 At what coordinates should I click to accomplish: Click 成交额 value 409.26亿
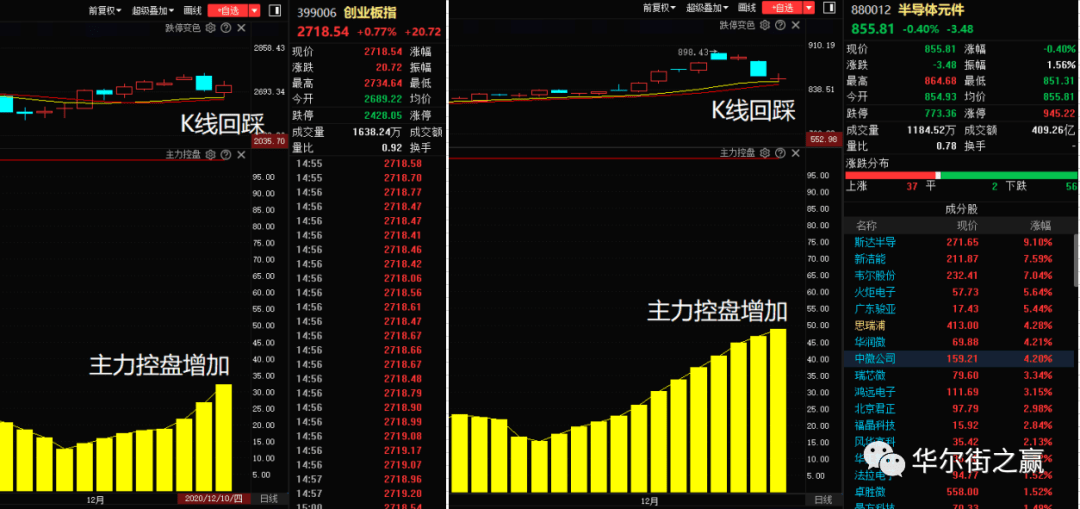[1051, 129]
